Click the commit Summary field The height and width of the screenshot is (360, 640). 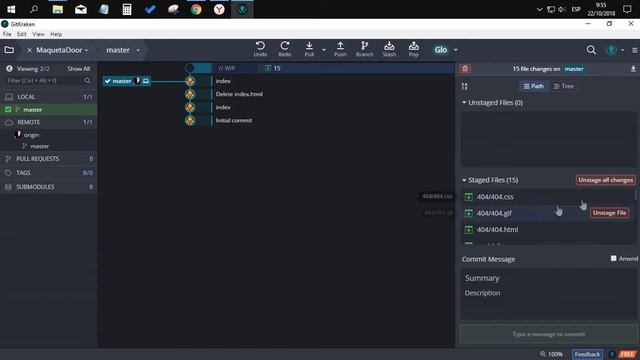point(549,278)
